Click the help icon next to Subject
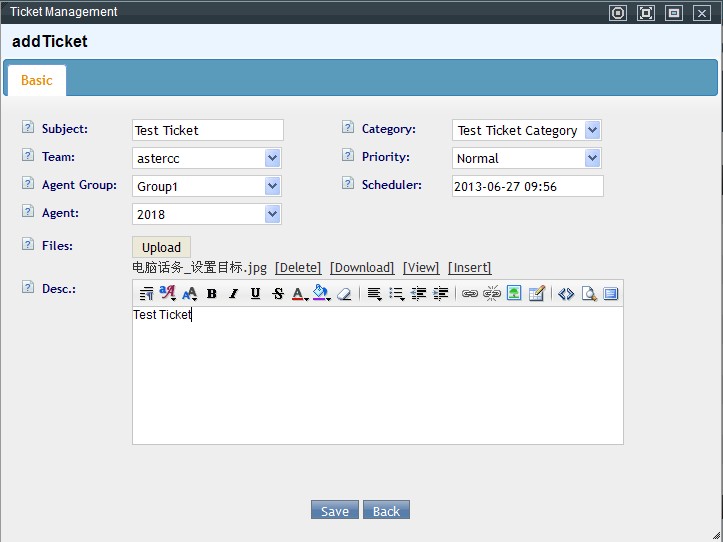The width and height of the screenshot is (723, 542). tap(26, 128)
